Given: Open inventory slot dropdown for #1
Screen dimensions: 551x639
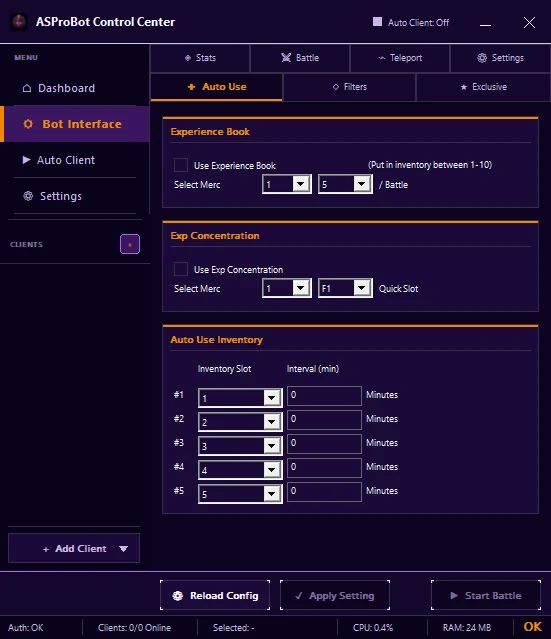Looking at the screenshot, I should 240,398.
